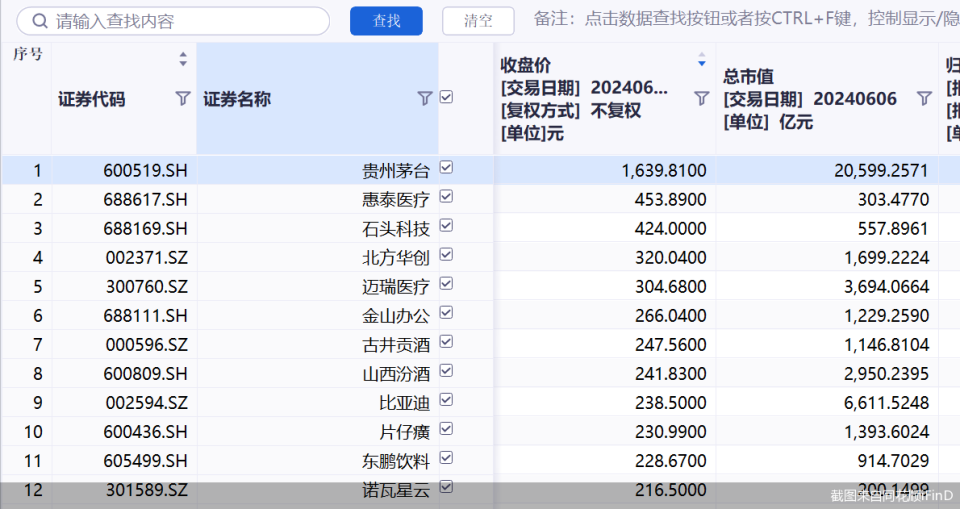Toggle the select-all checkbox in header
Viewport: 960px width, 509px height.
click(x=446, y=97)
